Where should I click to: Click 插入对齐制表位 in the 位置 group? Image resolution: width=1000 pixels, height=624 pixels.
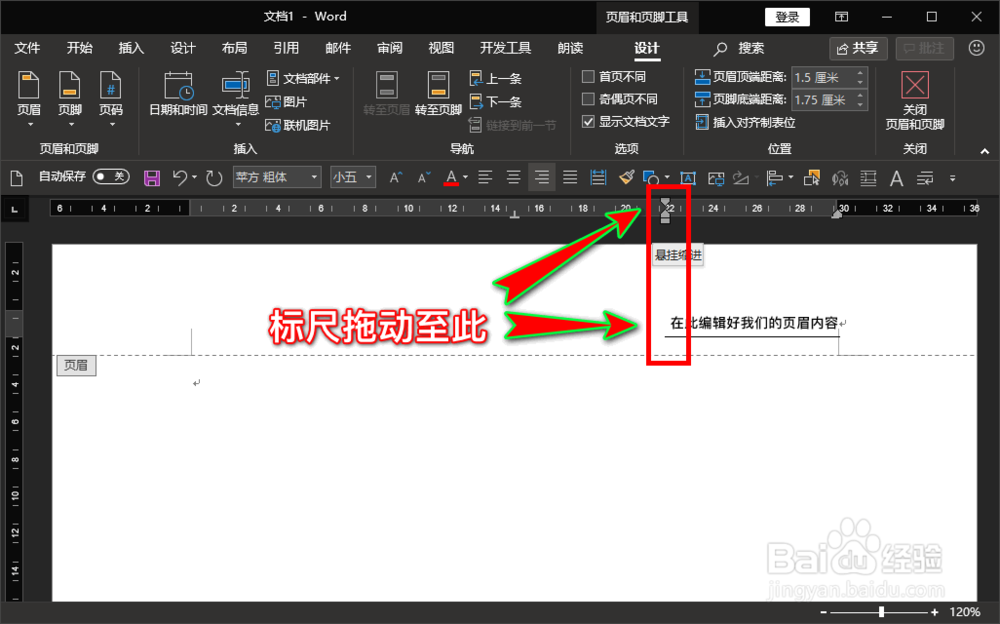(x=754, y=122)
